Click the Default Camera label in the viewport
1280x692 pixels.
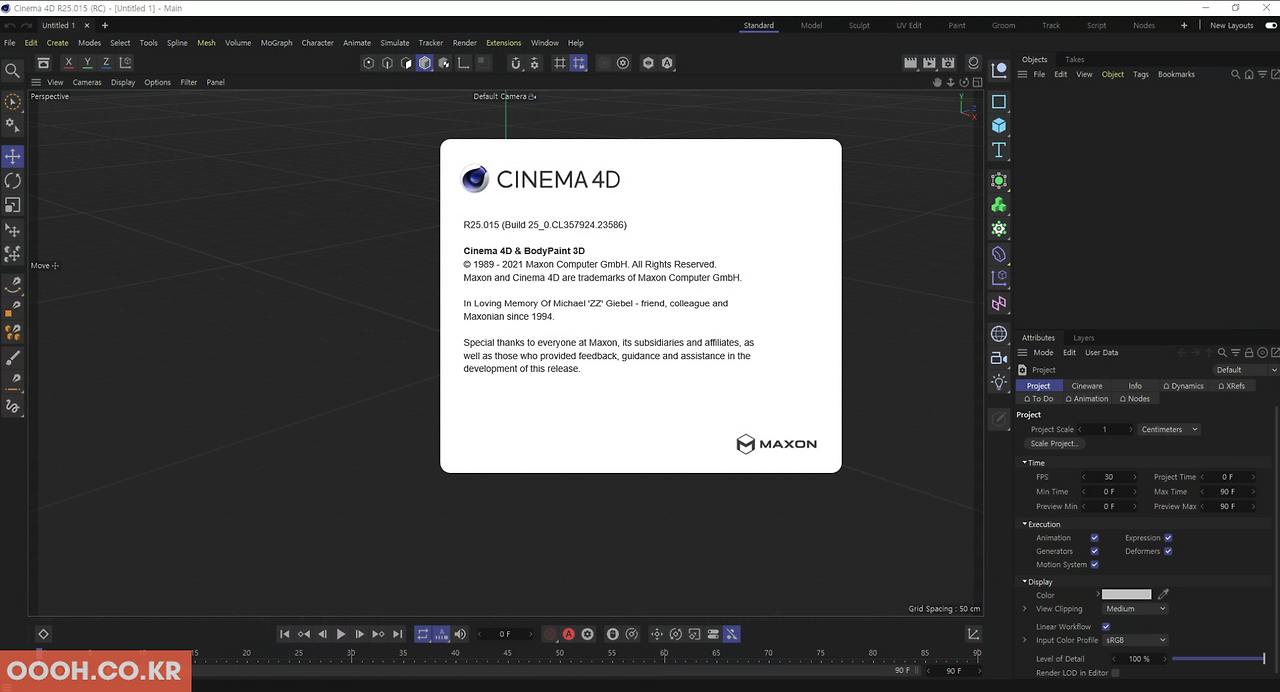(500, 96)
